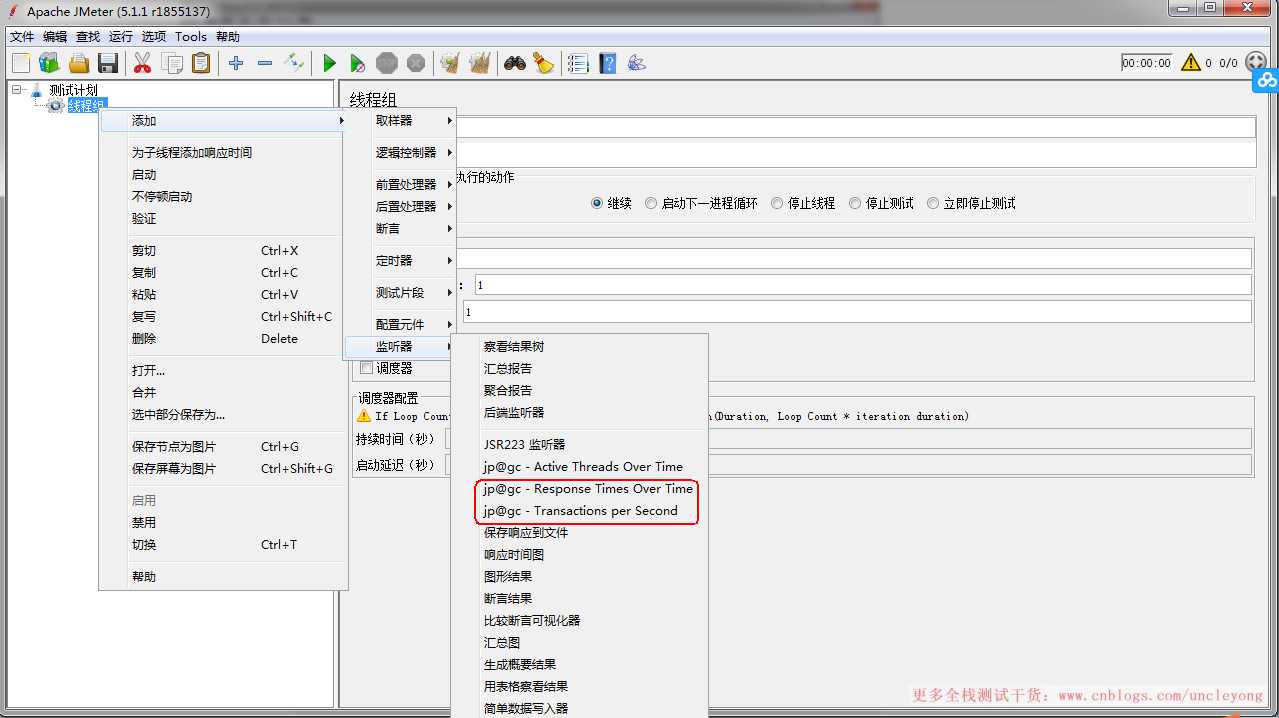Open the Templates icon in toolbar

49,63
